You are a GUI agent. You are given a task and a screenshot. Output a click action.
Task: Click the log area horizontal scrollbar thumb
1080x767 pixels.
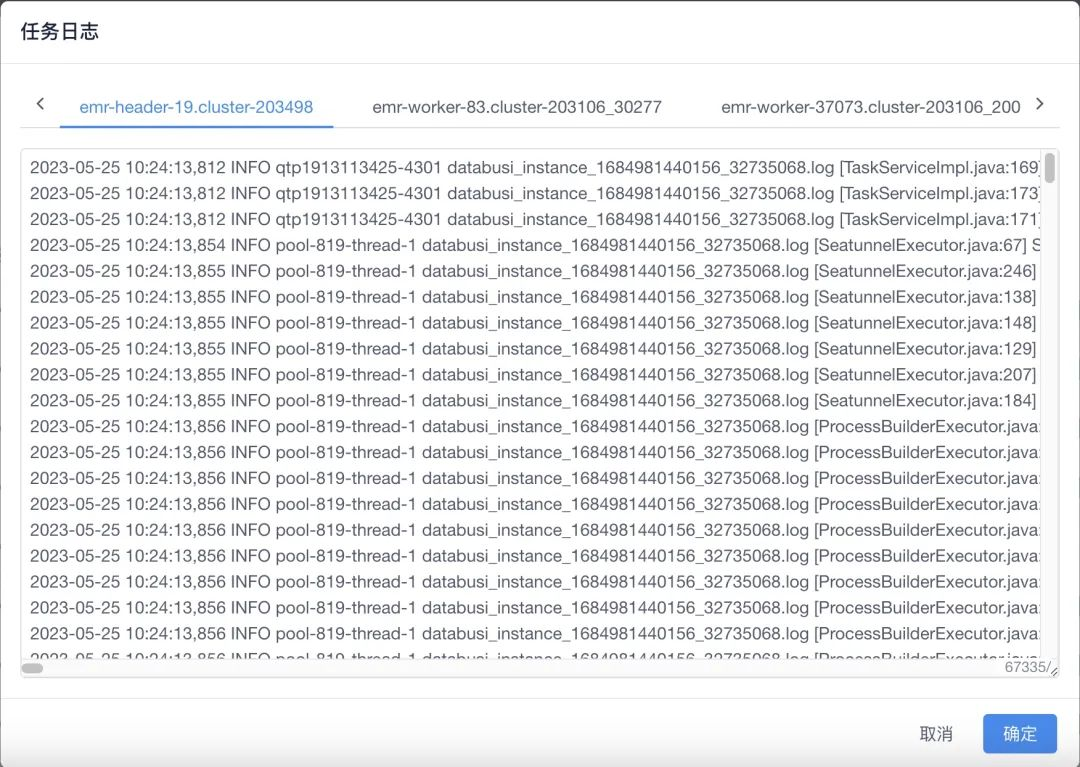pos(32,668)
